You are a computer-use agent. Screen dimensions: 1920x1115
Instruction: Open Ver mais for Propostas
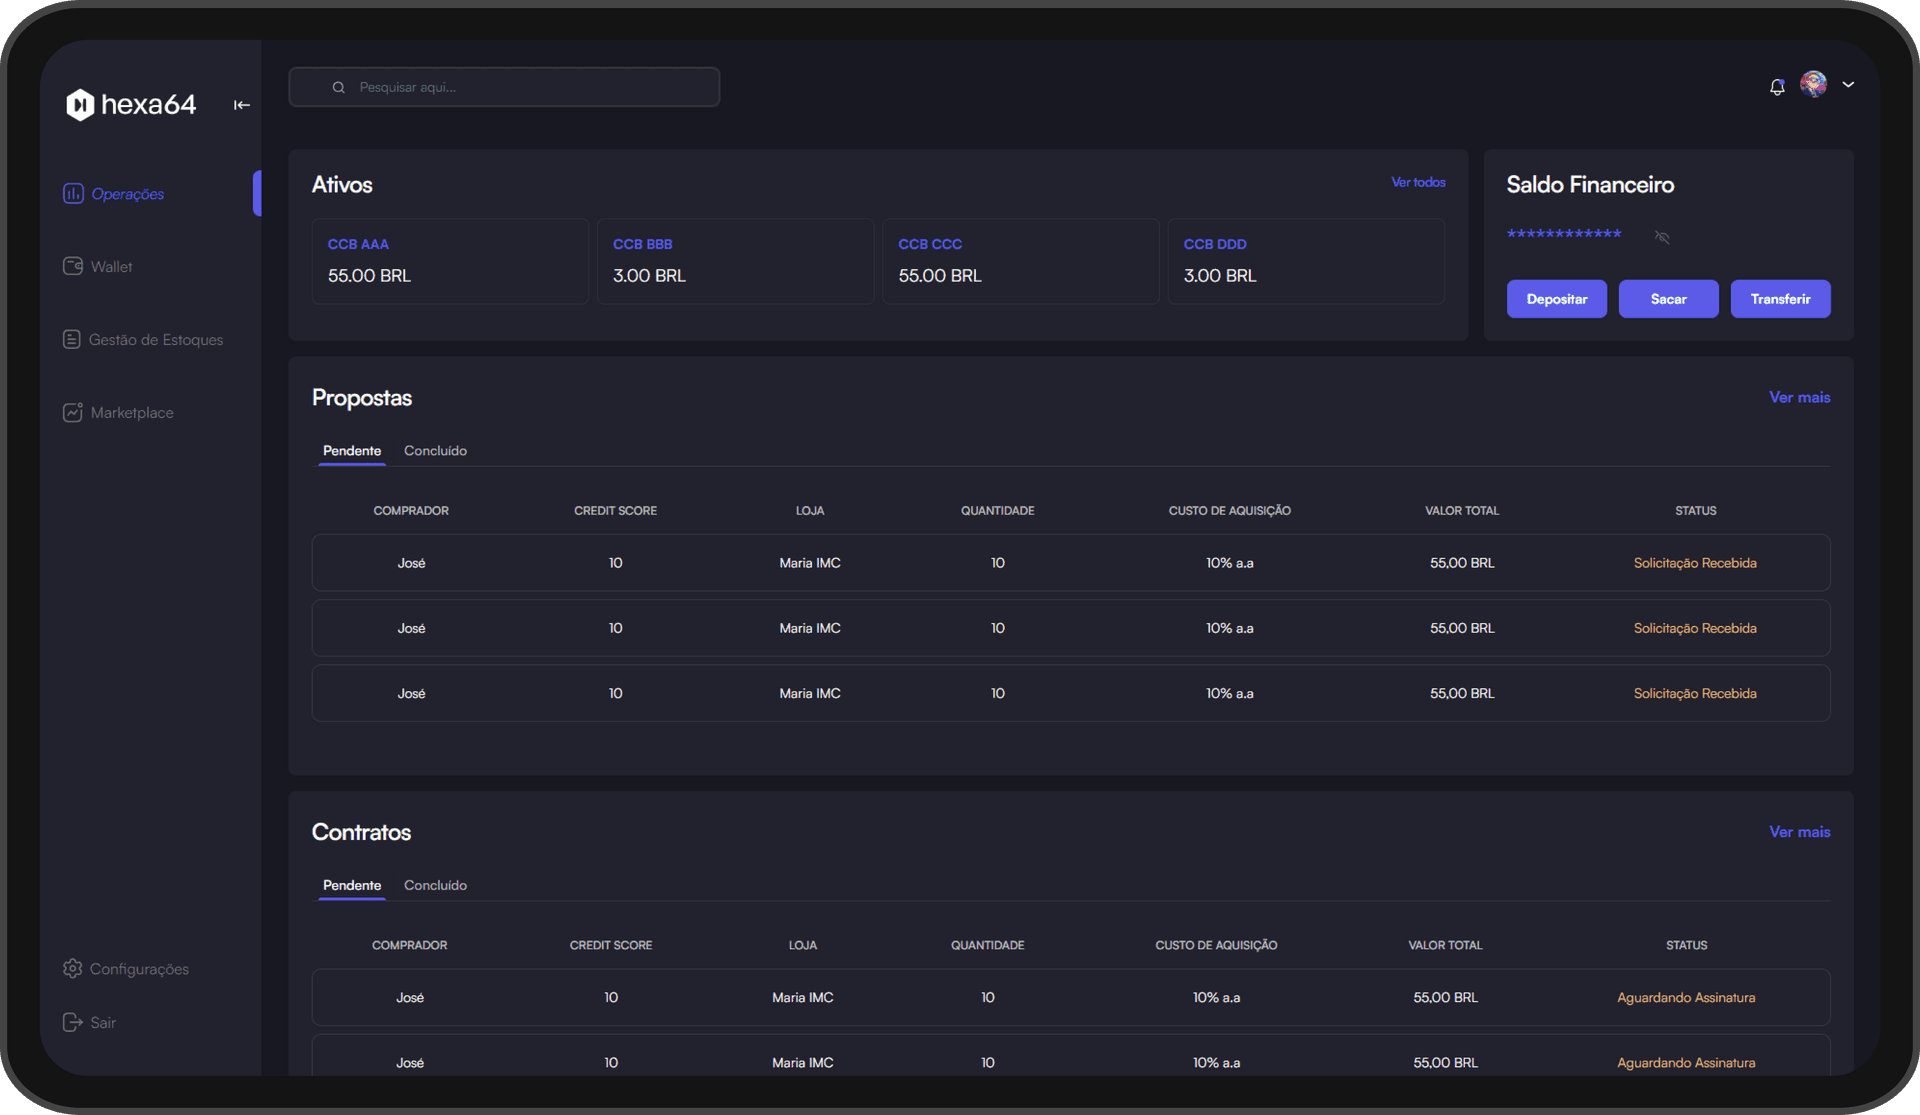point(1798,397)
